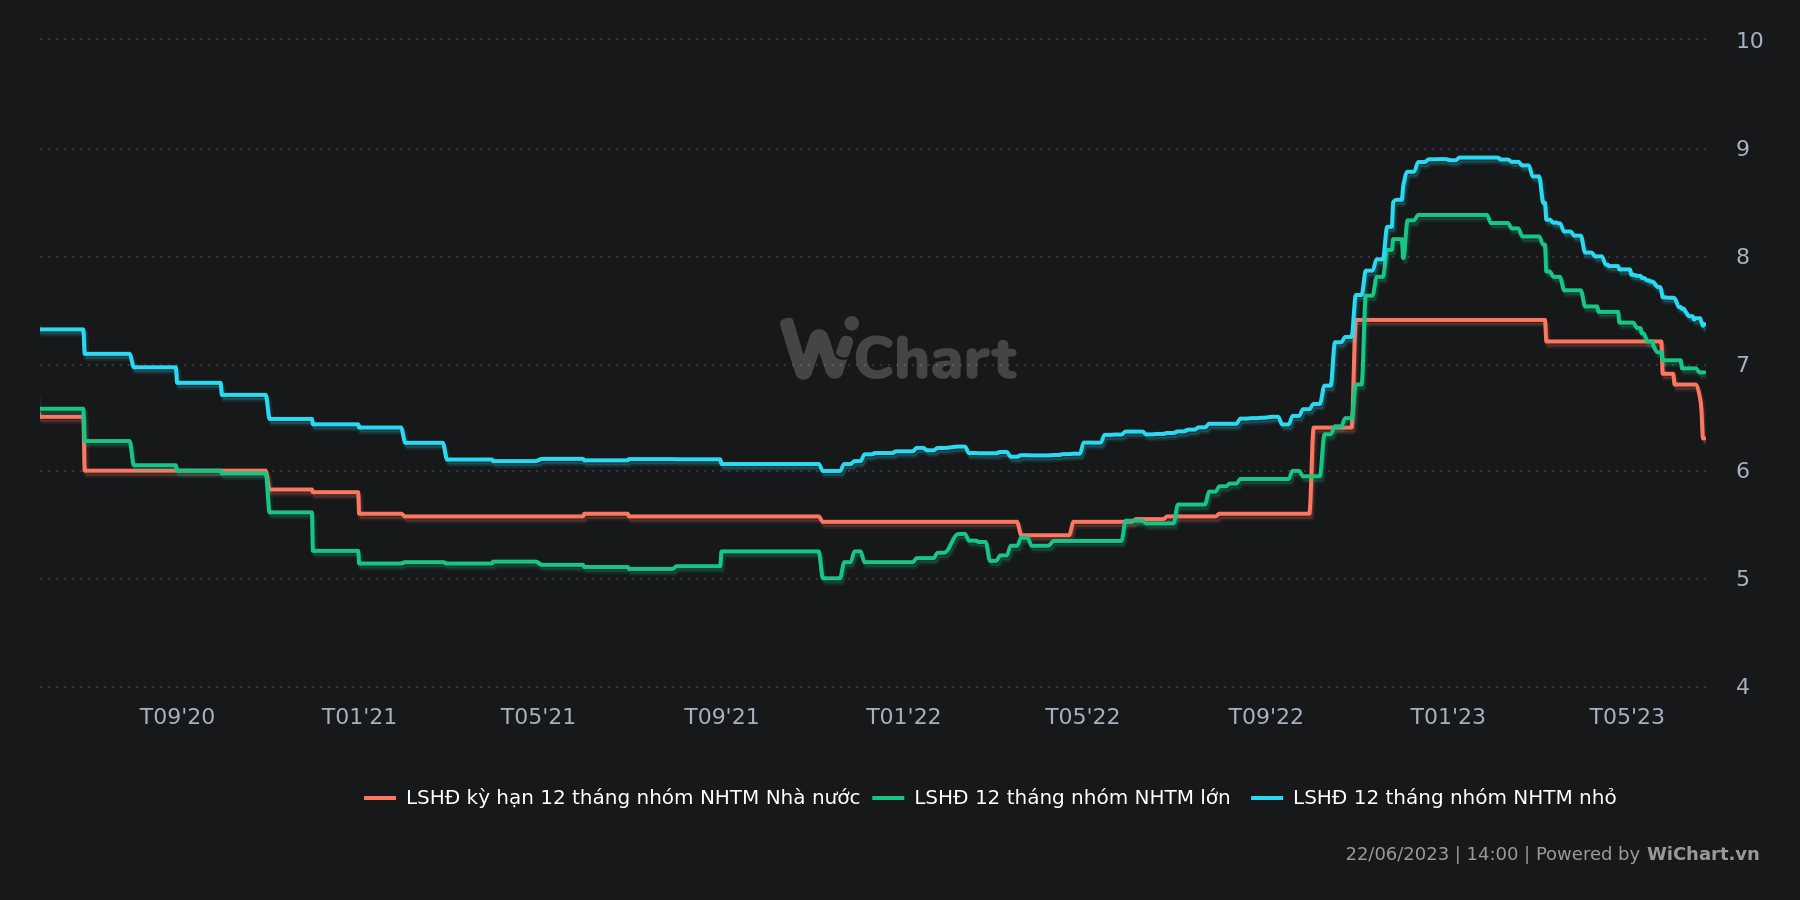Click the WiChart watermark logo in the chart
This screenshot has width=1800, height=900.
898,351
